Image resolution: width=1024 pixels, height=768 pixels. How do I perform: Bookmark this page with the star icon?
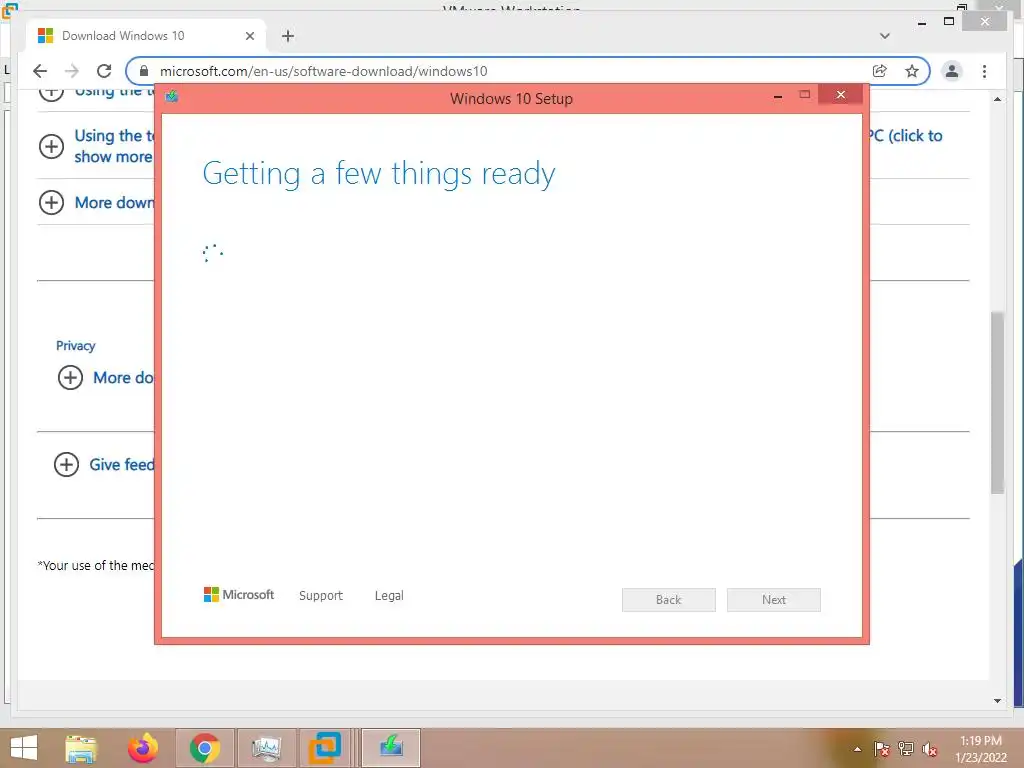tap(912, 71)
